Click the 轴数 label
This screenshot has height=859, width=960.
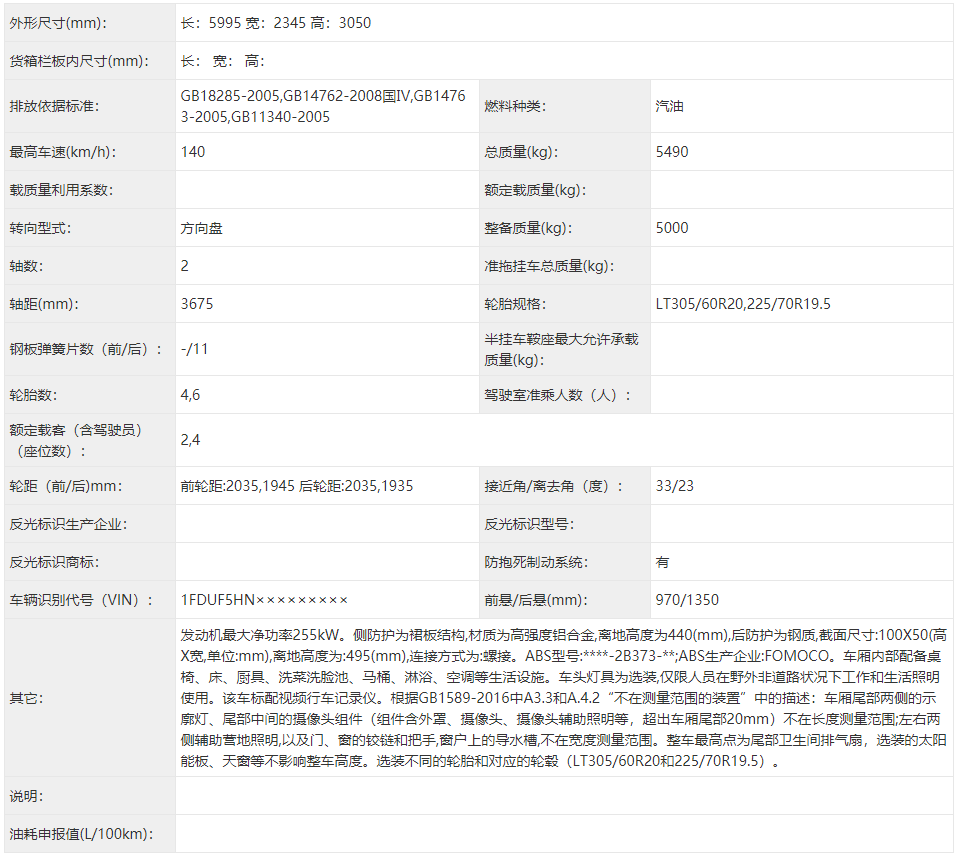pyautogui.click(x=26, y=266)
